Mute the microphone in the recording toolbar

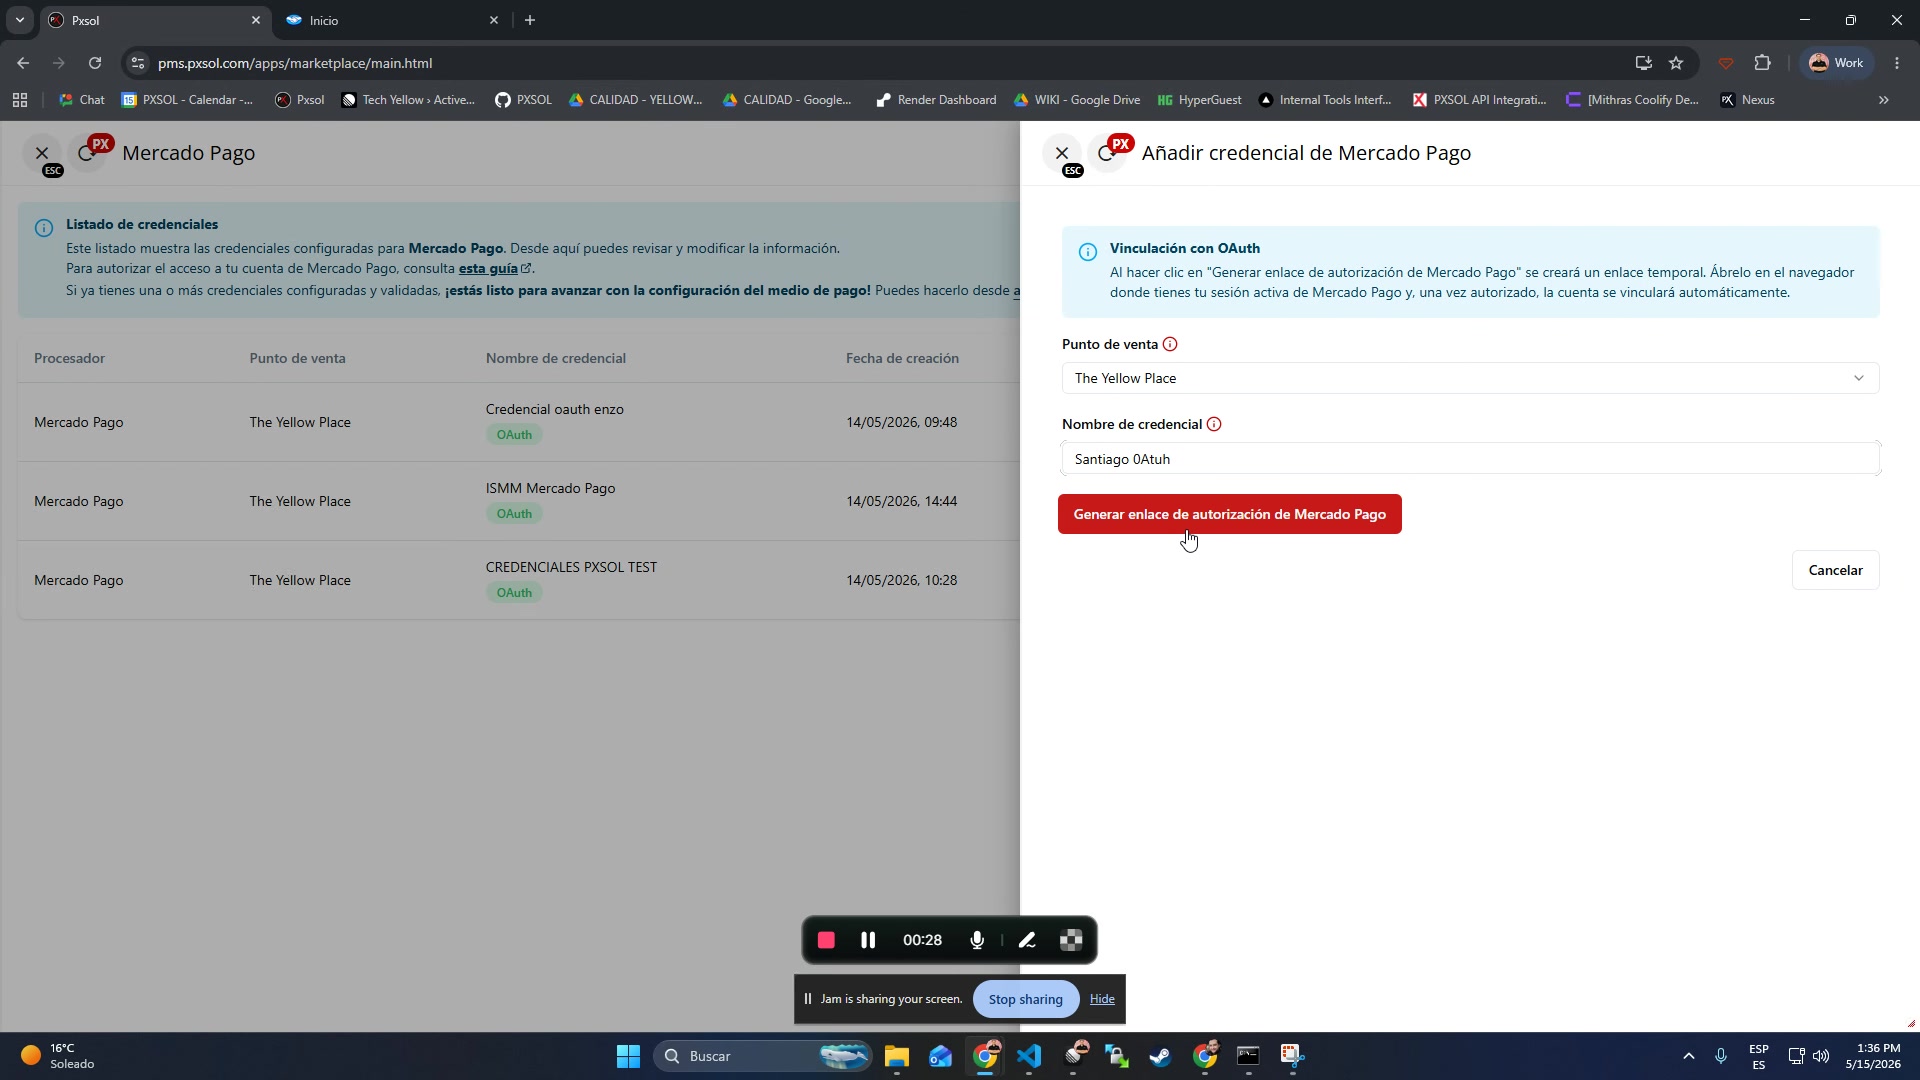pos(977,940)
